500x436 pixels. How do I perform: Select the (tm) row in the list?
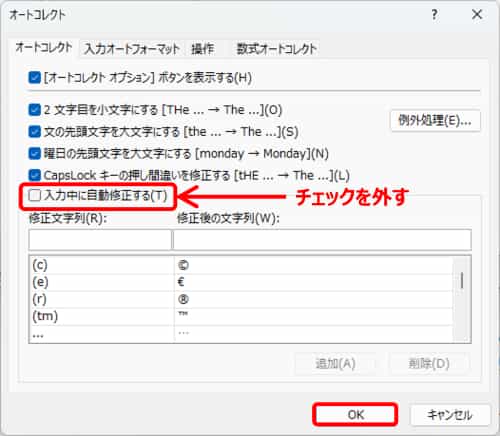tap(241, 317)
